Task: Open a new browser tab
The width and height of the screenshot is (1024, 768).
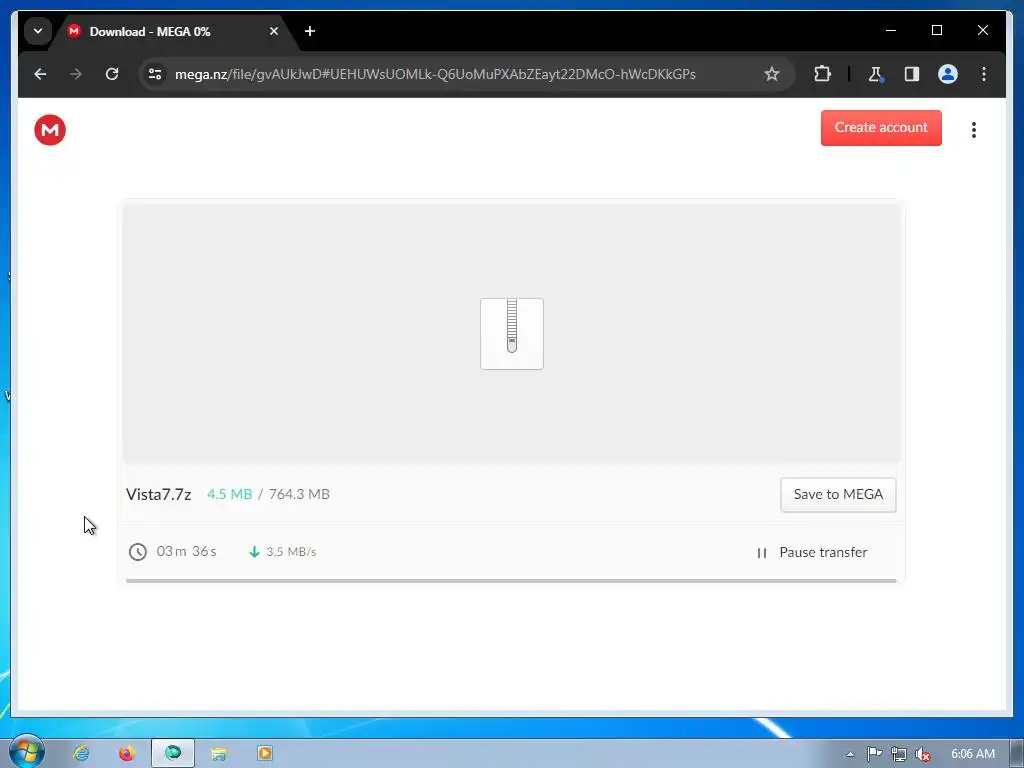Action: point(310,31)
